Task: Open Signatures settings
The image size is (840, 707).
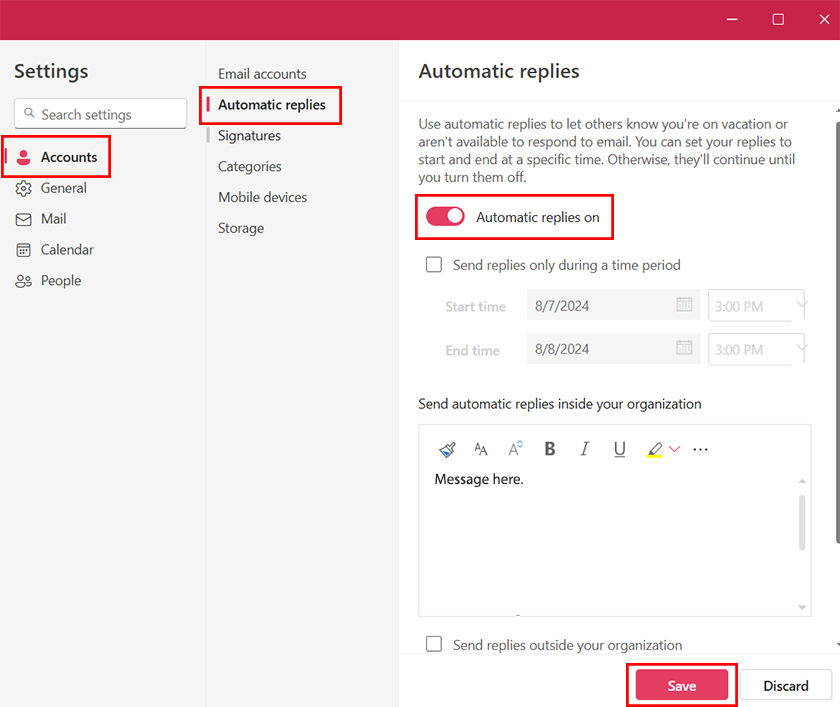Action: (249, 136)
